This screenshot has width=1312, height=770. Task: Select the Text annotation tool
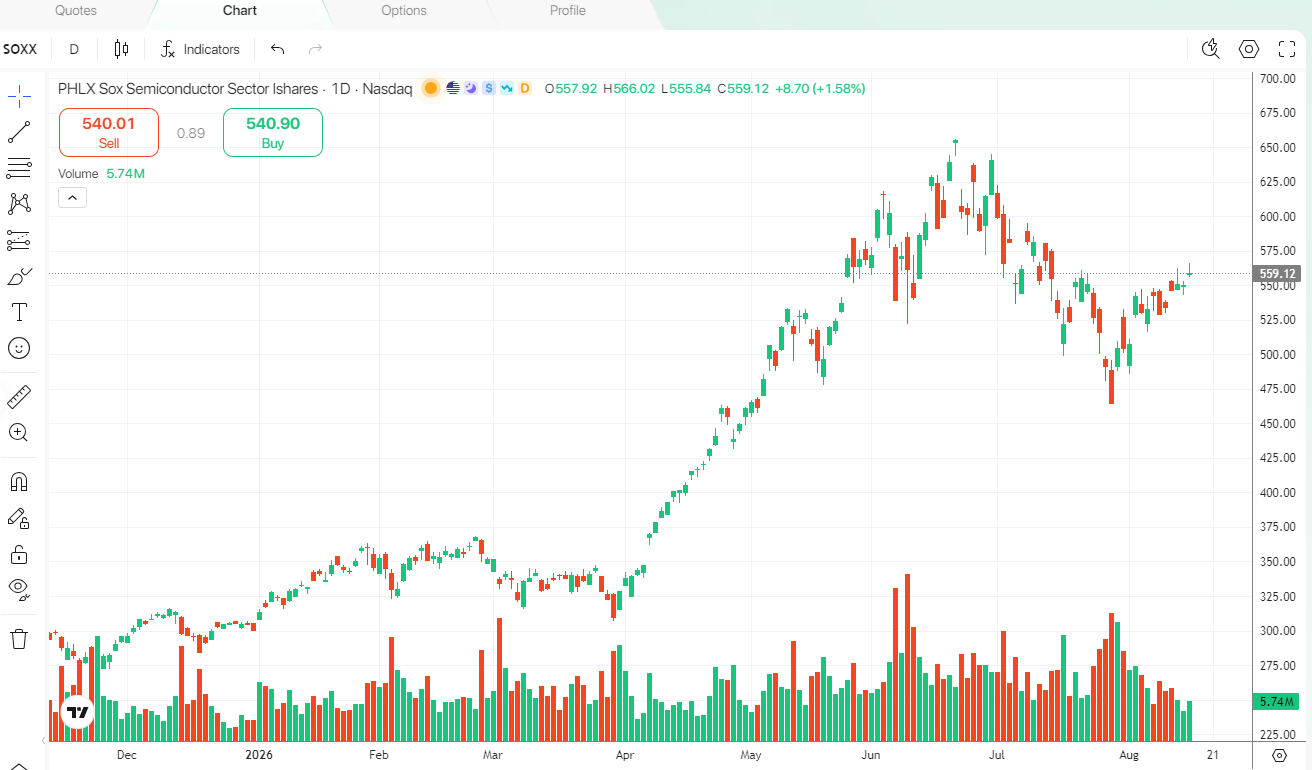pyautogui.click(x=19, y=312)
